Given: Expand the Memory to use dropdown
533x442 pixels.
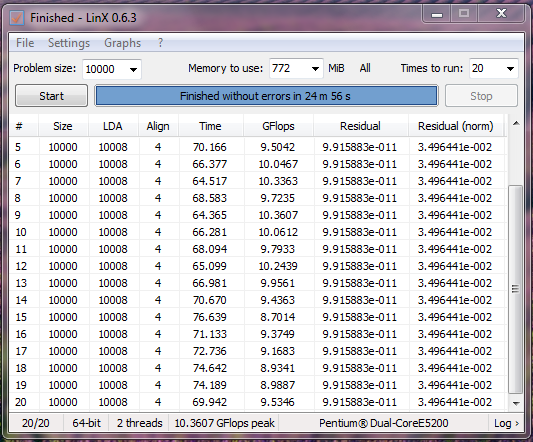Looking at the screenshot, I should point(315,68).
